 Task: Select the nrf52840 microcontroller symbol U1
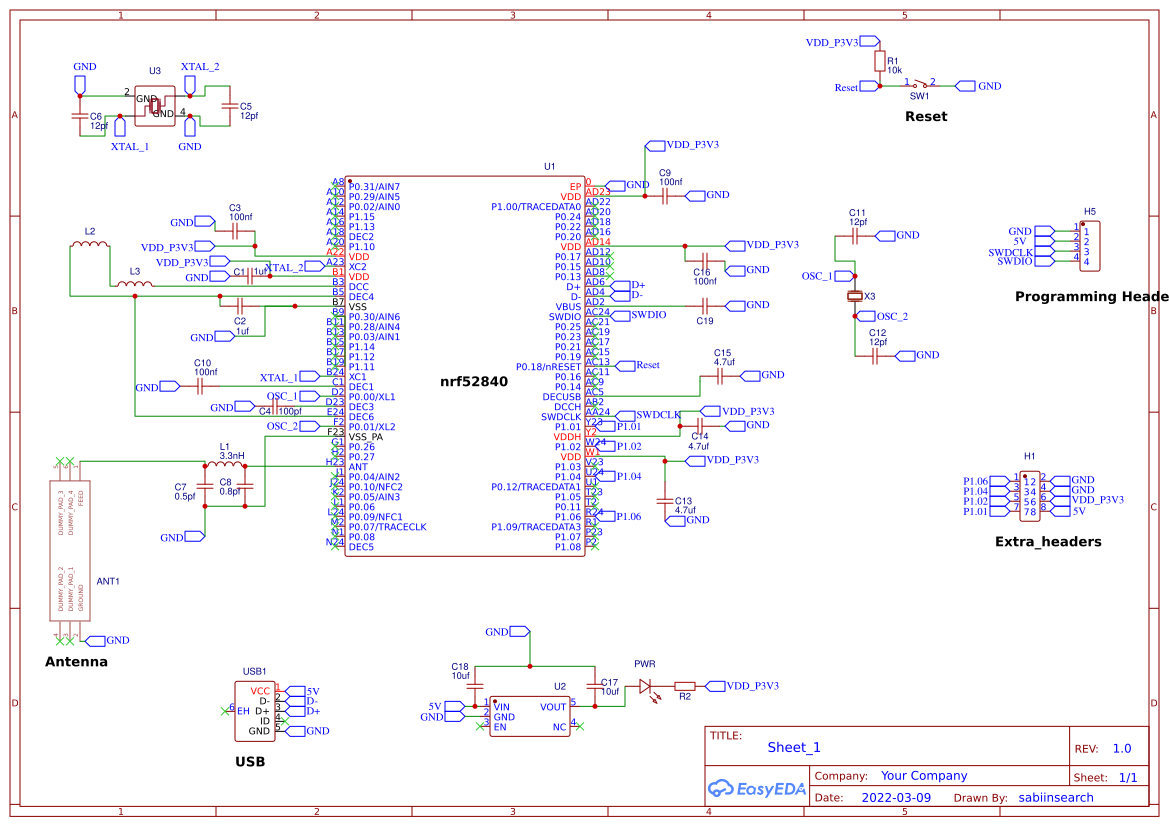(x=470, y=380)
